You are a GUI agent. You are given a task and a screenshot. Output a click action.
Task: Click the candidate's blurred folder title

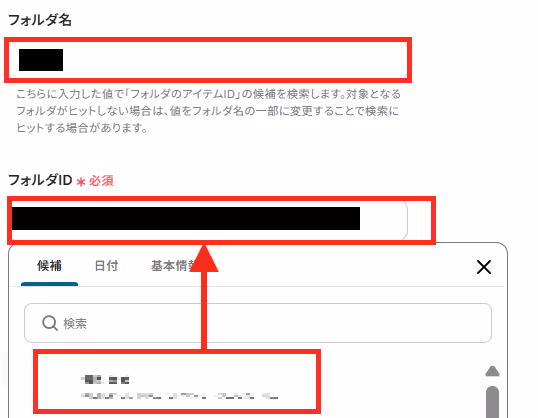pyautogui.click(x=105, y=380)
